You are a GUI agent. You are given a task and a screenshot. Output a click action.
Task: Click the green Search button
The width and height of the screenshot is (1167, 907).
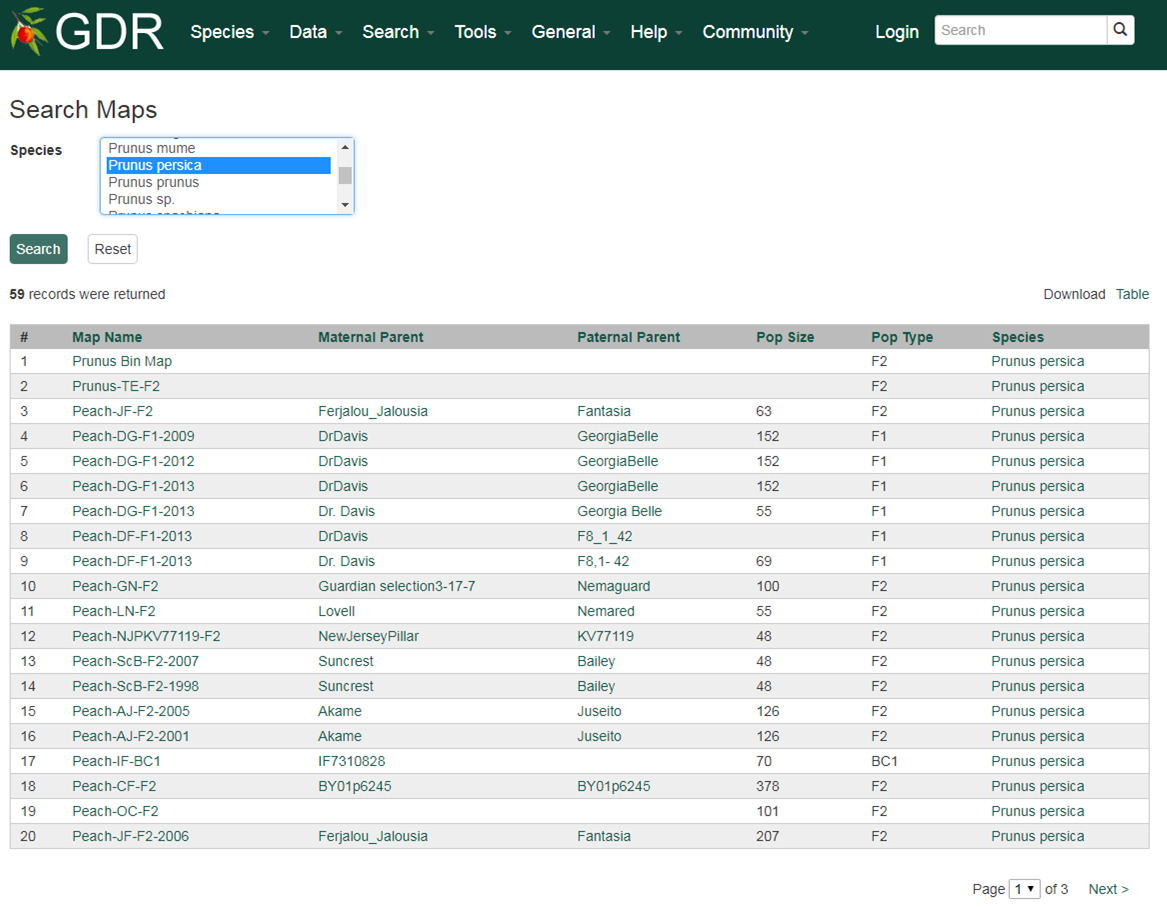point(39,249)
